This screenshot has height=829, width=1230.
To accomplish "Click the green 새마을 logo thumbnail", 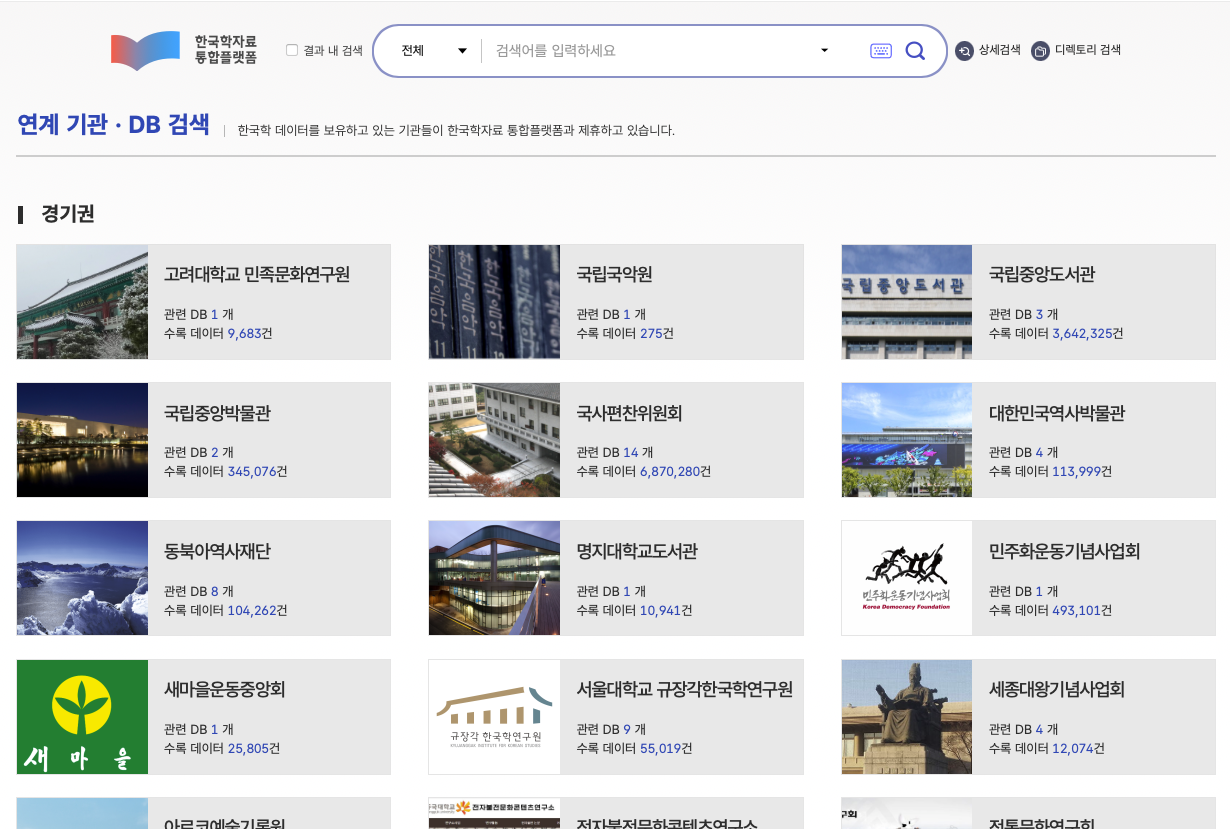I will pos(82,716).
